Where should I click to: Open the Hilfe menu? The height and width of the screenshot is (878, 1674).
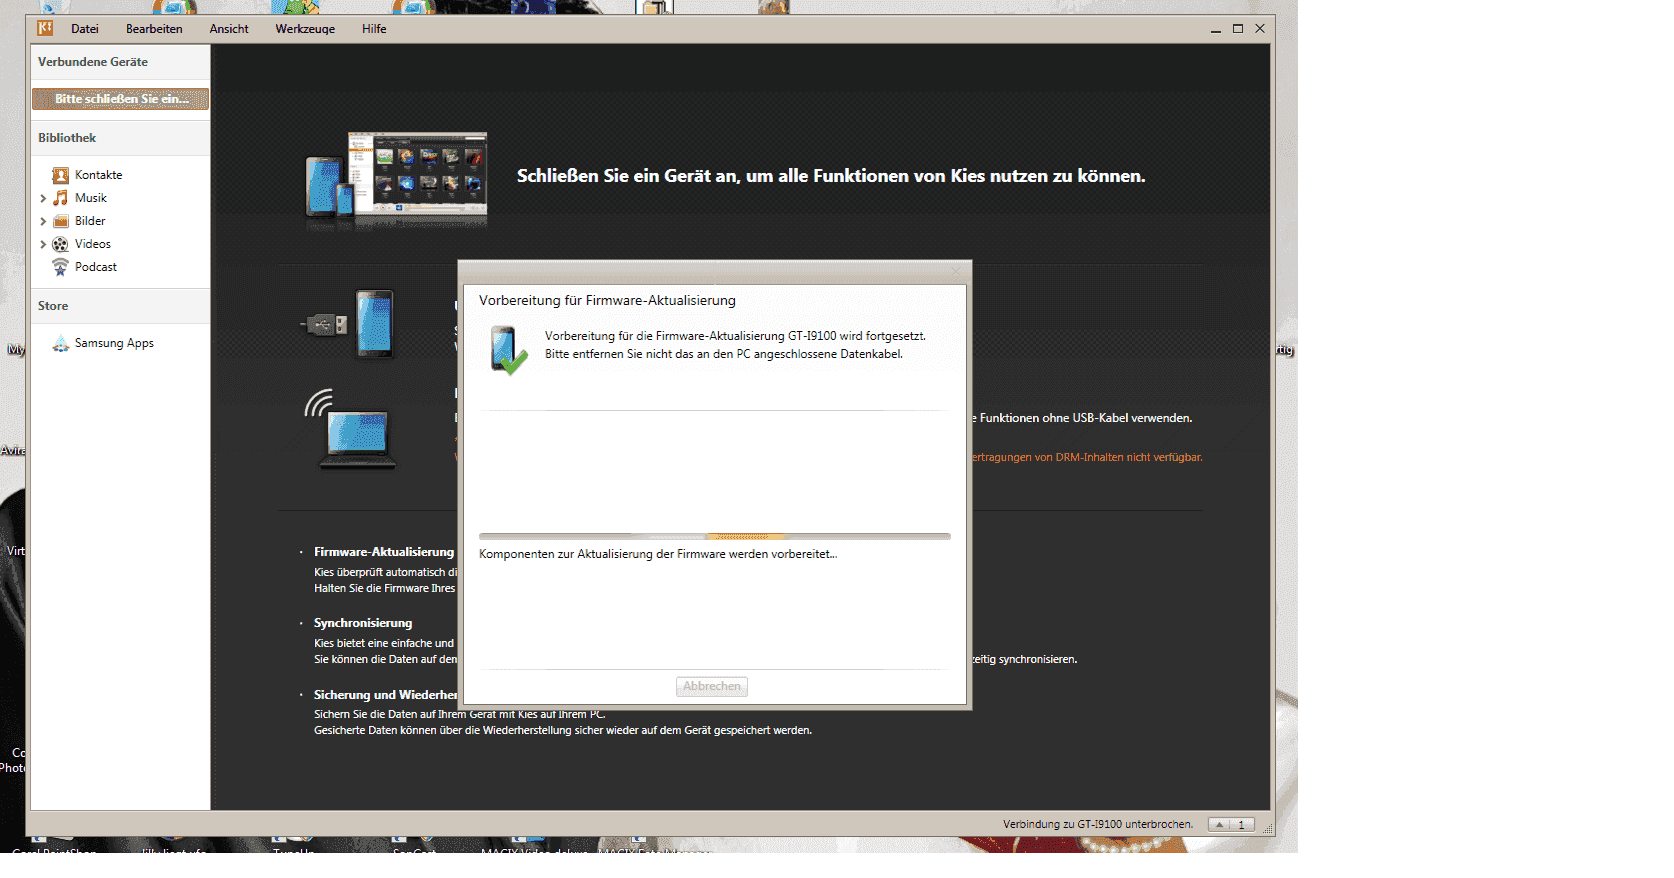point(374,29)
